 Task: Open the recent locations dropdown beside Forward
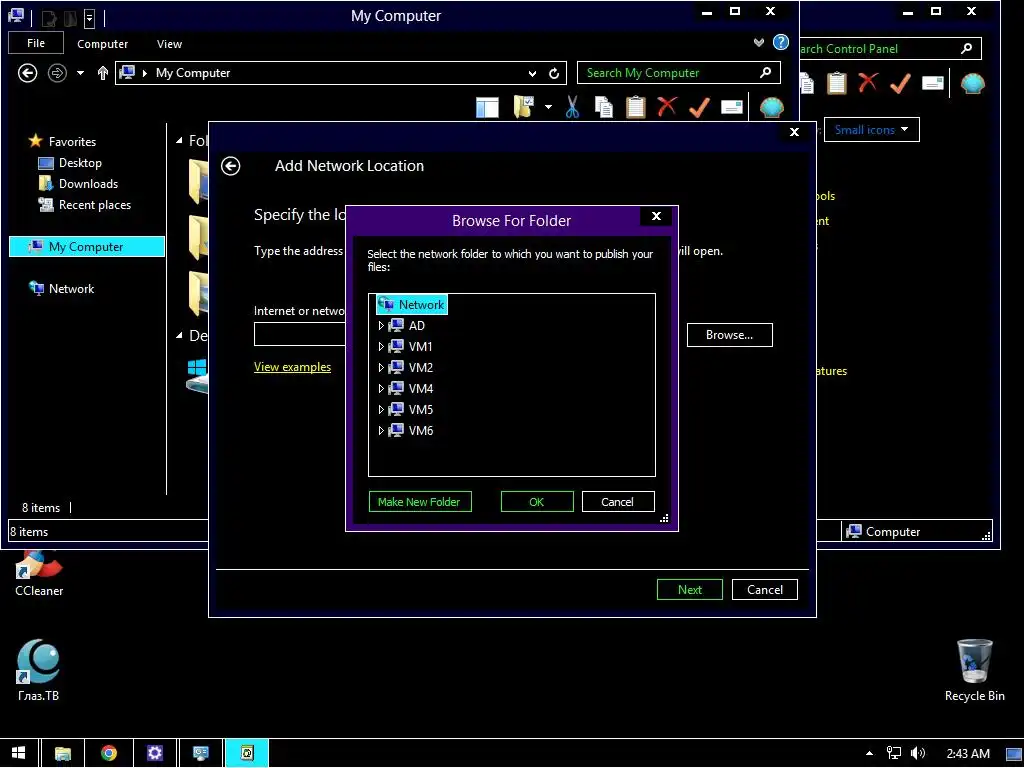(x=80, y=72)
